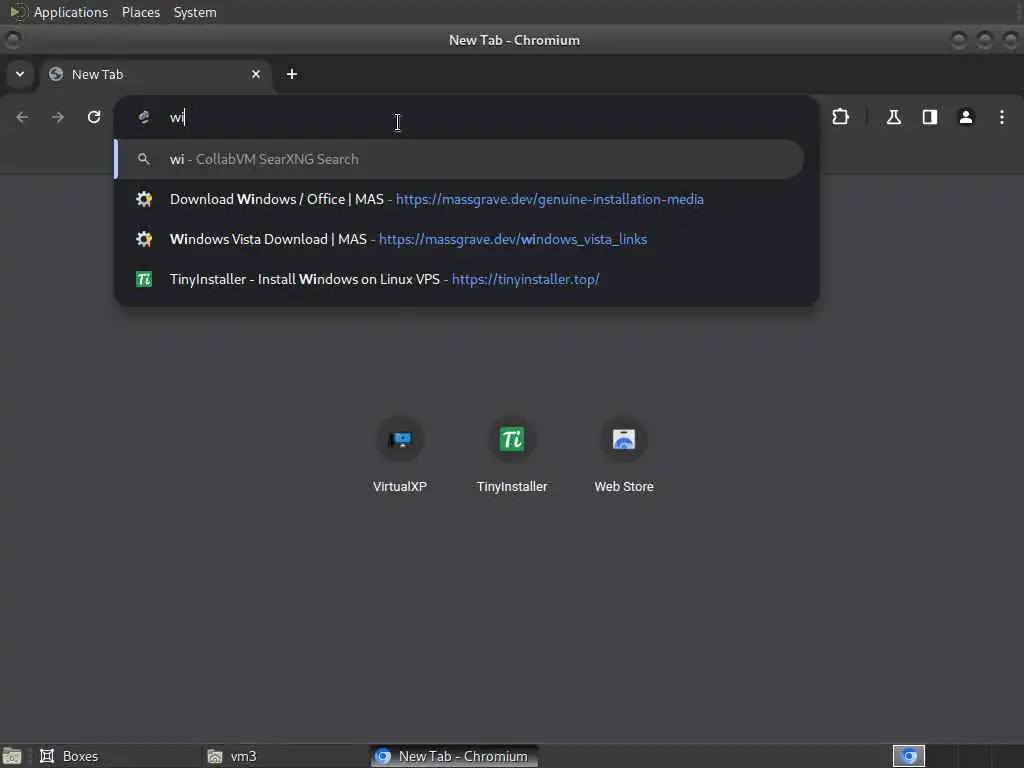Screen dimensions: 1024x768
Task: Switch to Boxes in the taskbar
Action: click(118, 756)
